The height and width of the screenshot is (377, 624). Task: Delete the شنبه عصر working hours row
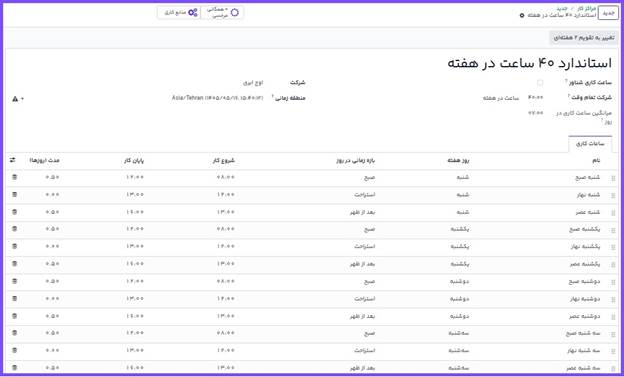click(15, 212)
